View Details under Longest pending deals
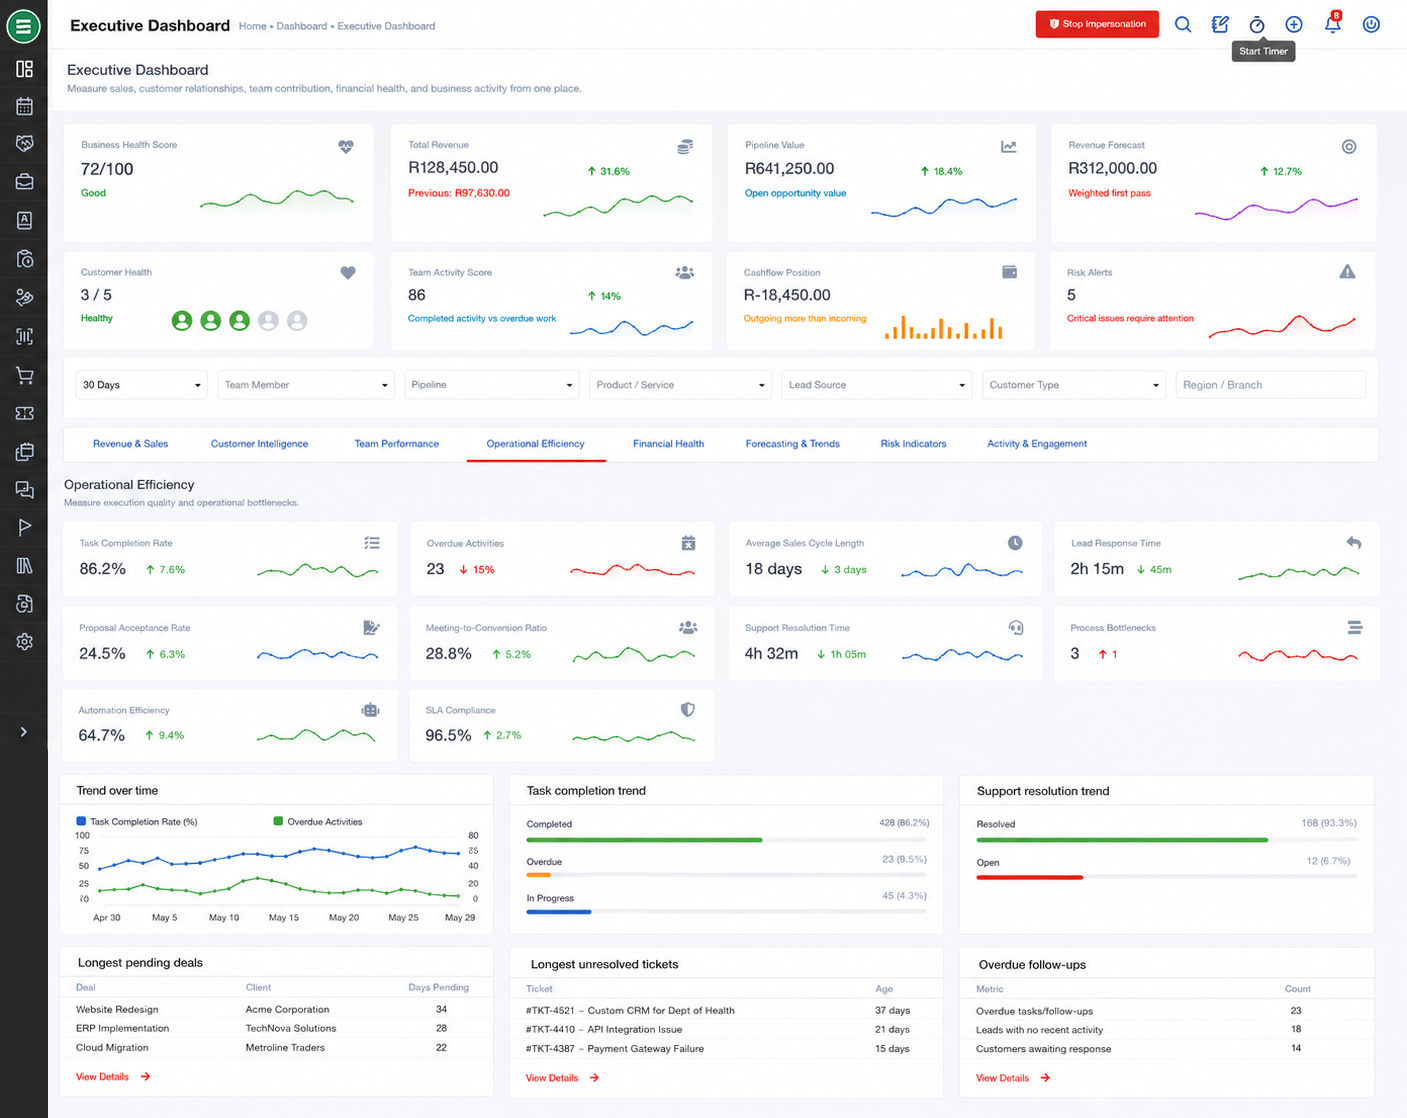The height and width of the screenshot is (1118, 1407). pyautogui.click(x=113, y=1077)
